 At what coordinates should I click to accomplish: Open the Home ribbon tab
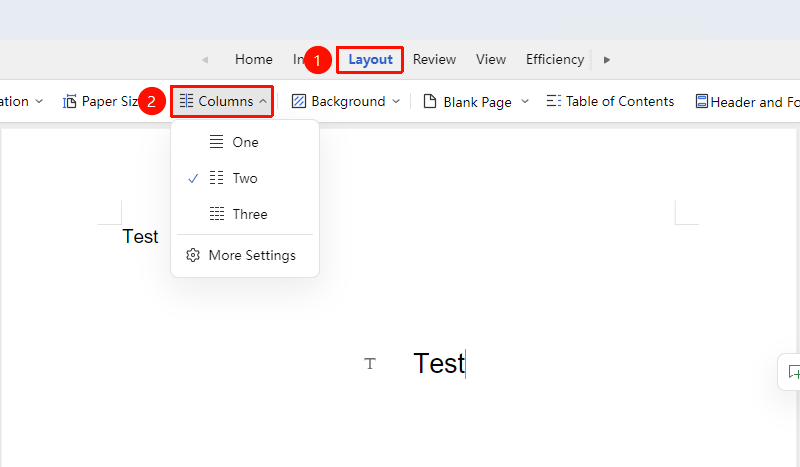[254, 60]
